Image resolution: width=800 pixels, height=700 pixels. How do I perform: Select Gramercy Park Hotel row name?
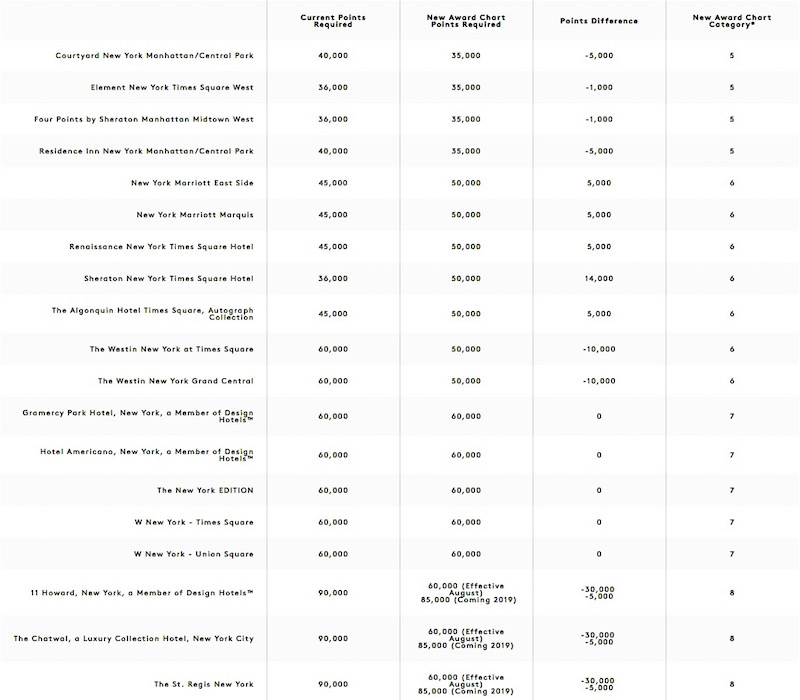point(138,416)
